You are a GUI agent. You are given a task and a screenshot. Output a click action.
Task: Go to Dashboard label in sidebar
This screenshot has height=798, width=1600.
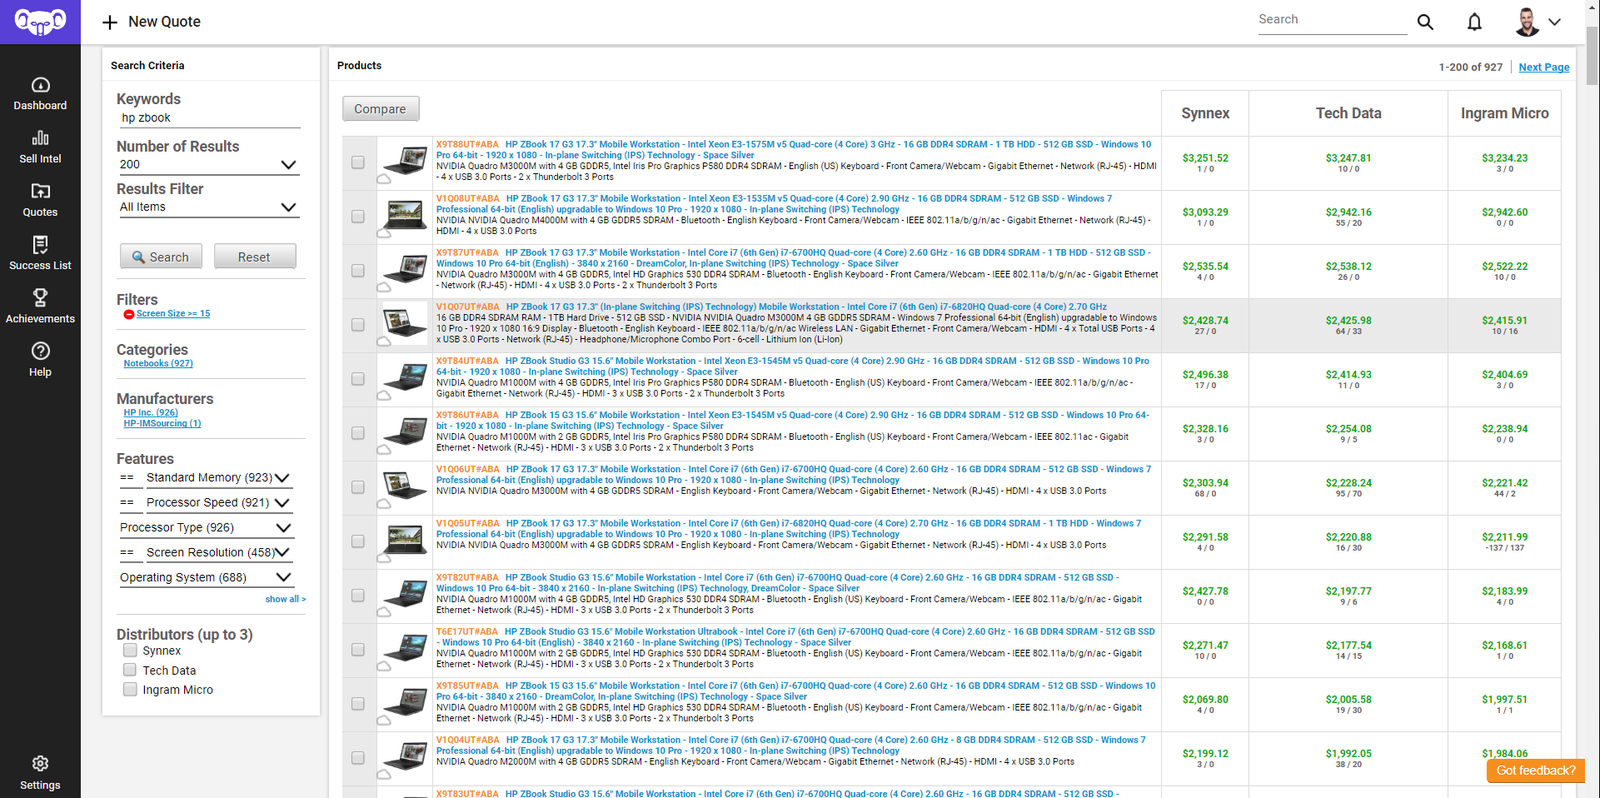[x=40, y=106]
